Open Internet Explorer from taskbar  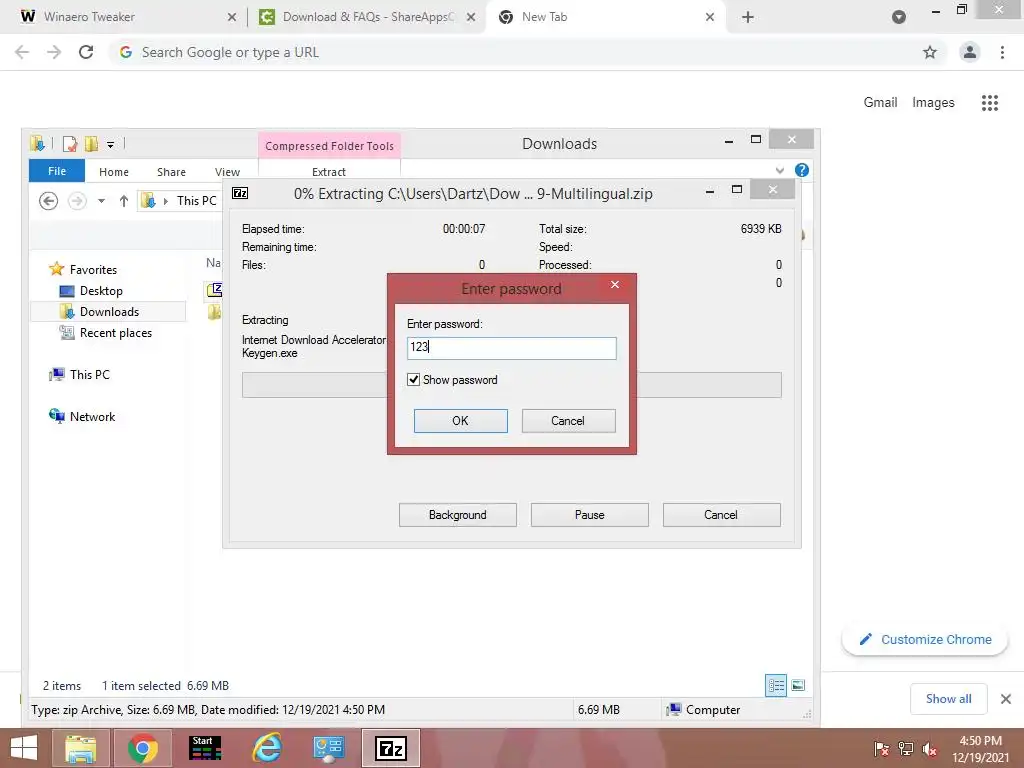coord(267,748)
